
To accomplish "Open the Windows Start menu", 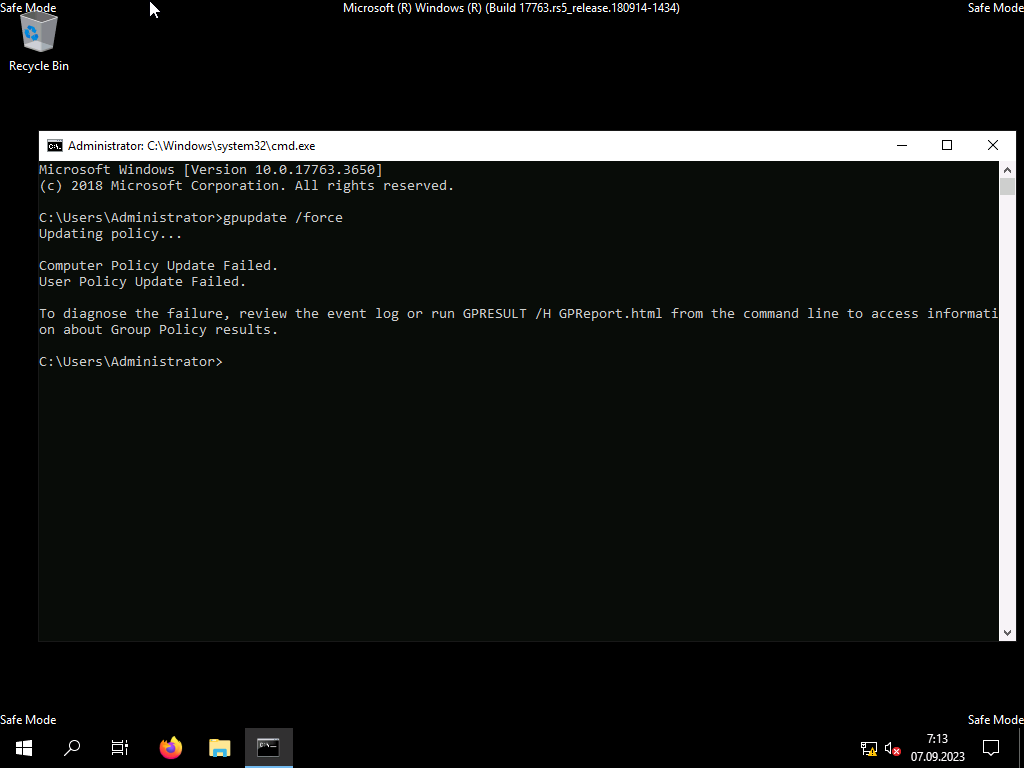I will click(x=24, y=747).
